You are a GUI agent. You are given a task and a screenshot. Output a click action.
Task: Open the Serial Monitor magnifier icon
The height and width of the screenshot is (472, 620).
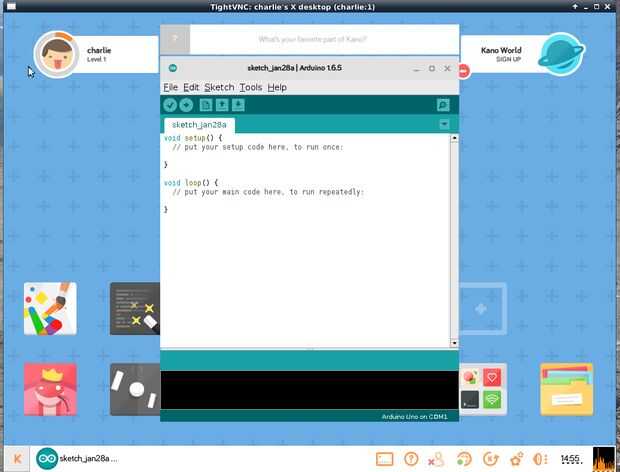click(443, 105)
